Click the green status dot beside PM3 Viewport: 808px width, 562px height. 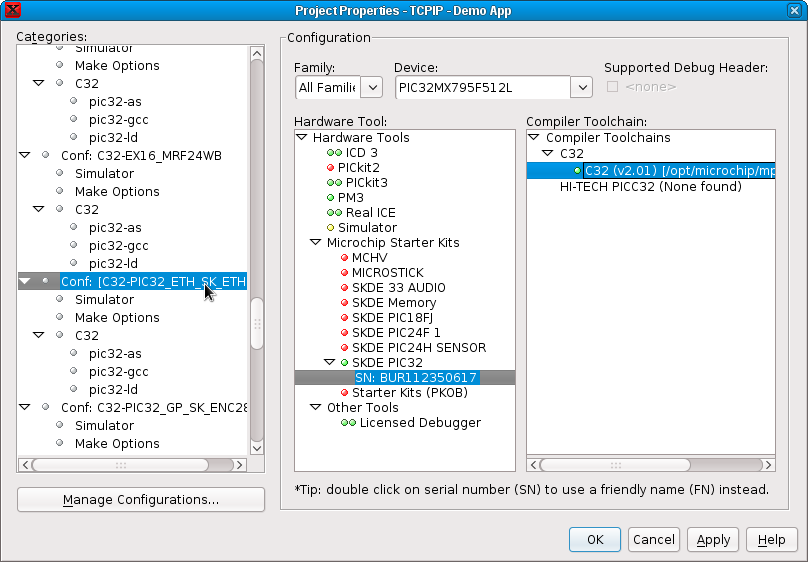click(331, 198)
